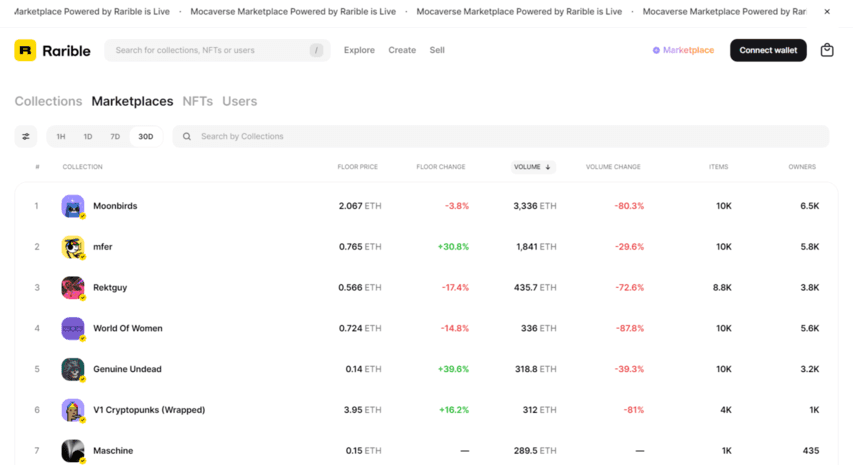Click the Connect wallet button
This screenshot has height=465, width=853.
768,50
